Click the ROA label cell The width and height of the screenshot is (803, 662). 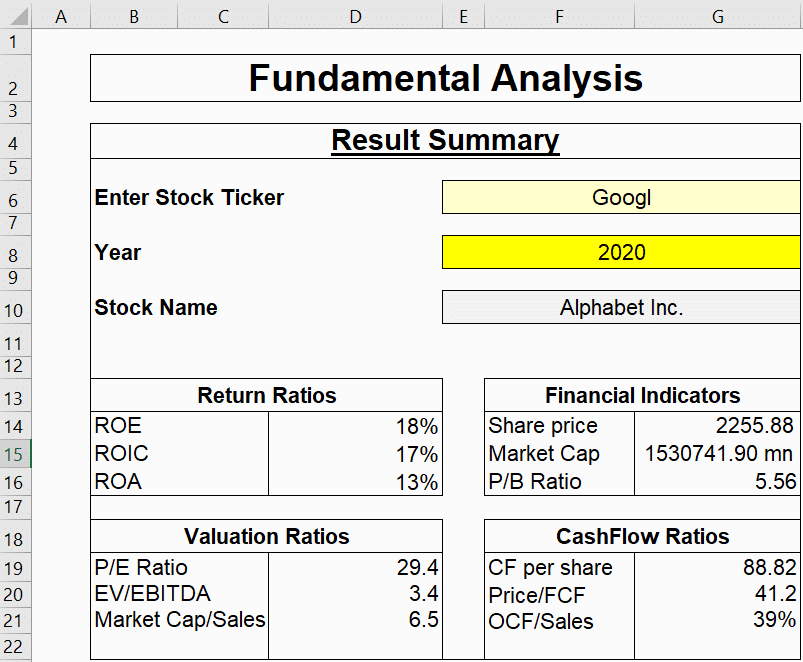pos(179,481)
